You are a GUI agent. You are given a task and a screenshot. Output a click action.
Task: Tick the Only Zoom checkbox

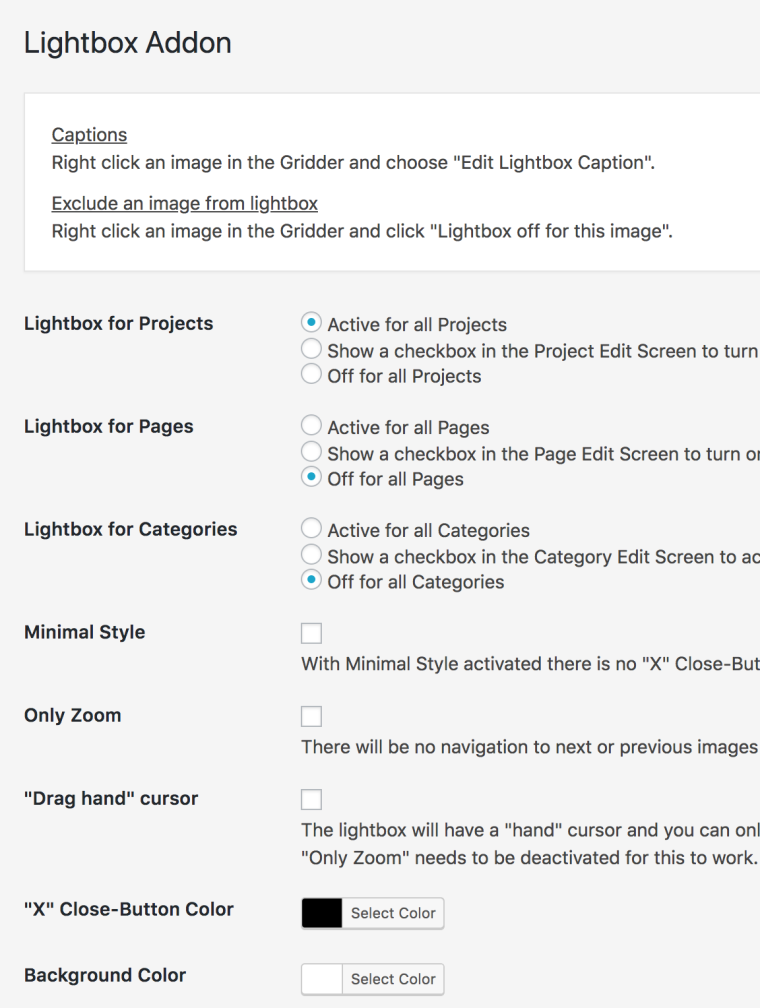click(x=312, y=717)
